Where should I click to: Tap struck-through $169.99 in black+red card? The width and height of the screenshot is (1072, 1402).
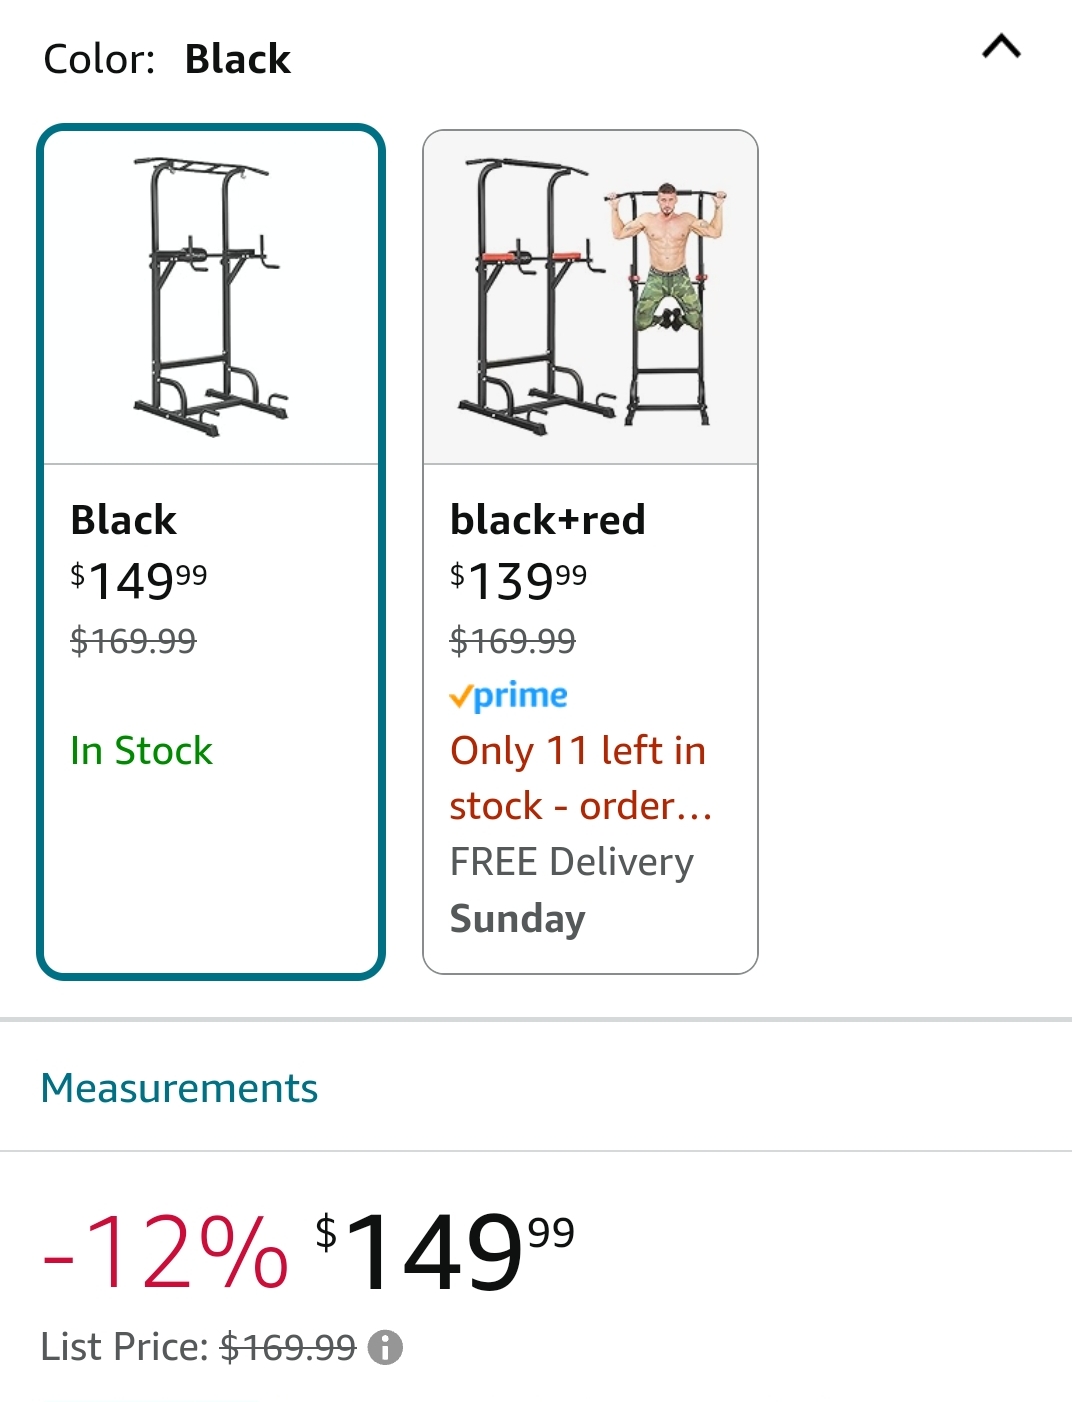pos(512,641)
